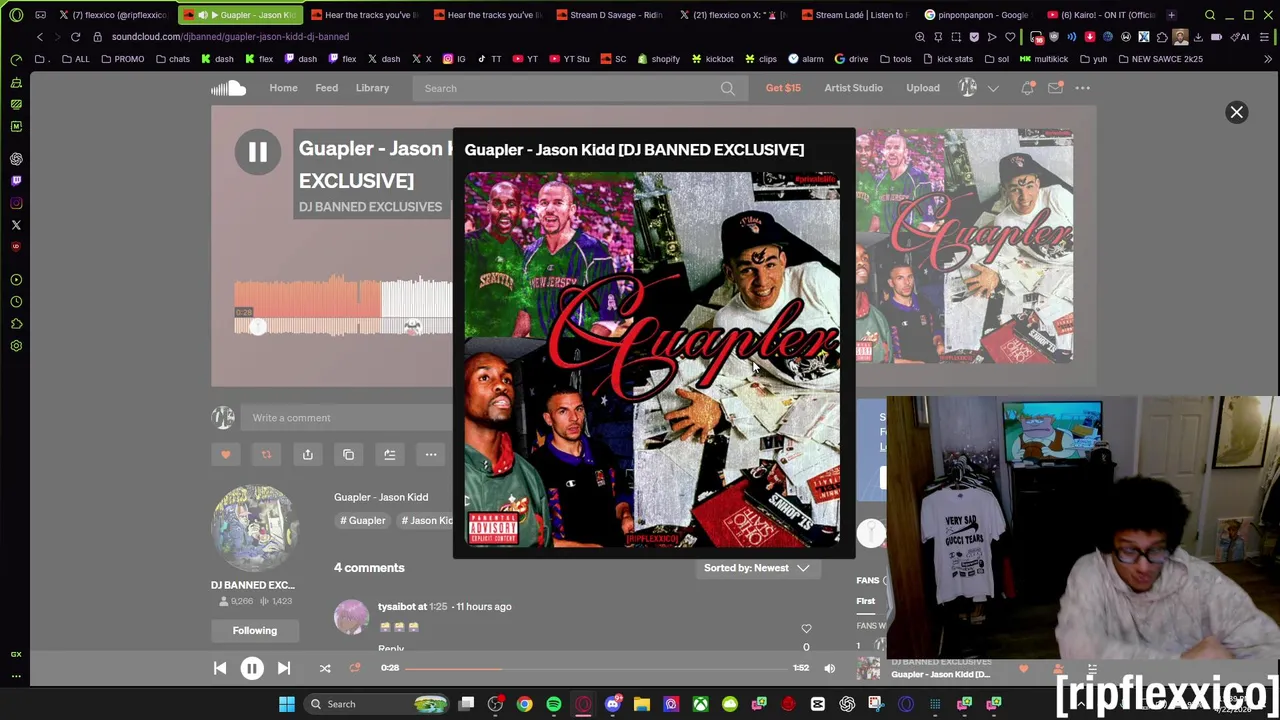Click the Get $15 link
This screenshot has width=1280, height=720.
[x=783, y=88]
